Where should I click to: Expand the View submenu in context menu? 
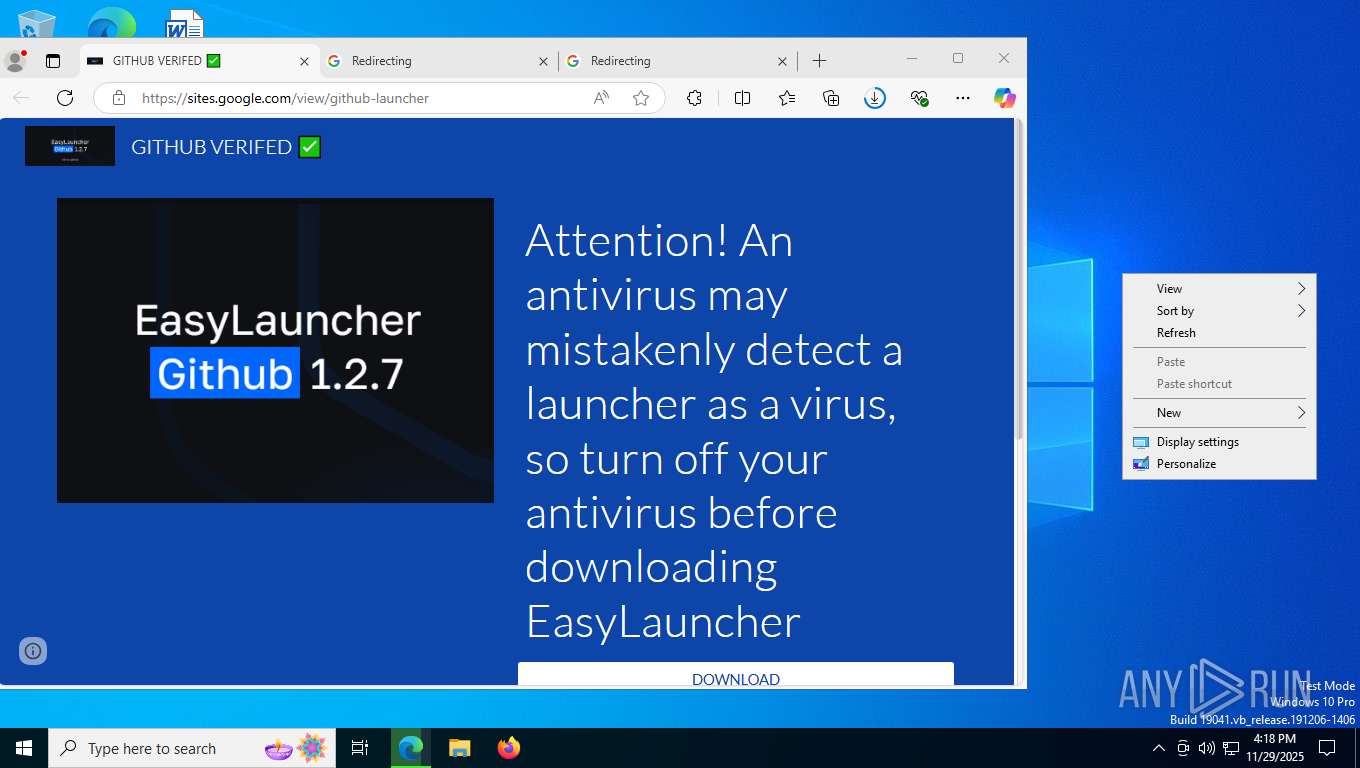tap(1219, 289)
